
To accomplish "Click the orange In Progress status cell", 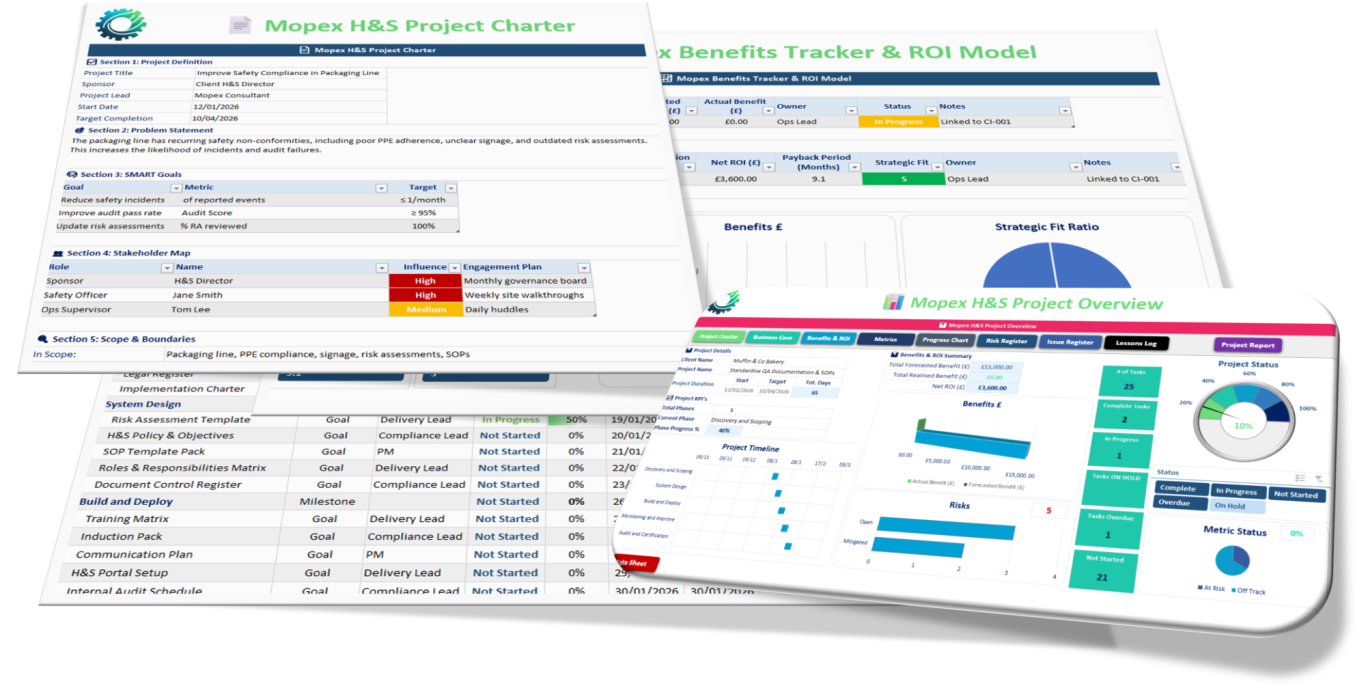I will click(x=898, y=122).
